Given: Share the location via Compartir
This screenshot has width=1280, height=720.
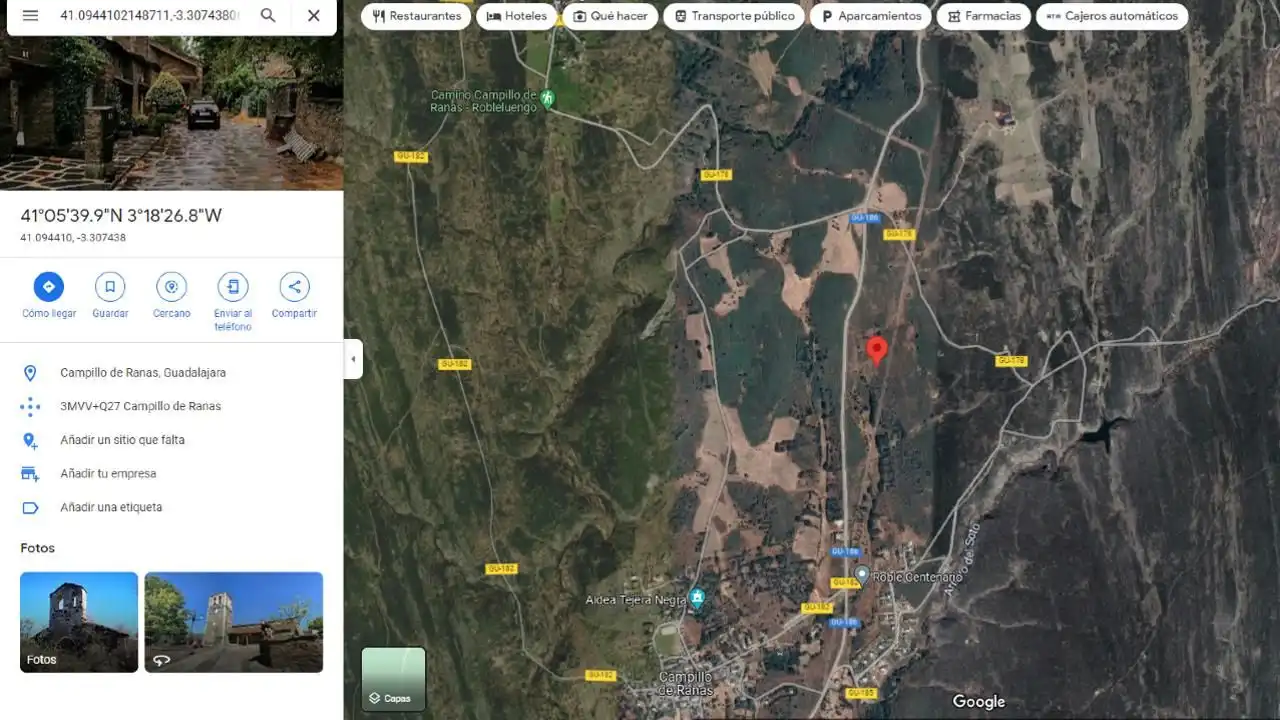Looking at the screenshot, I should [x=294, y=295].
